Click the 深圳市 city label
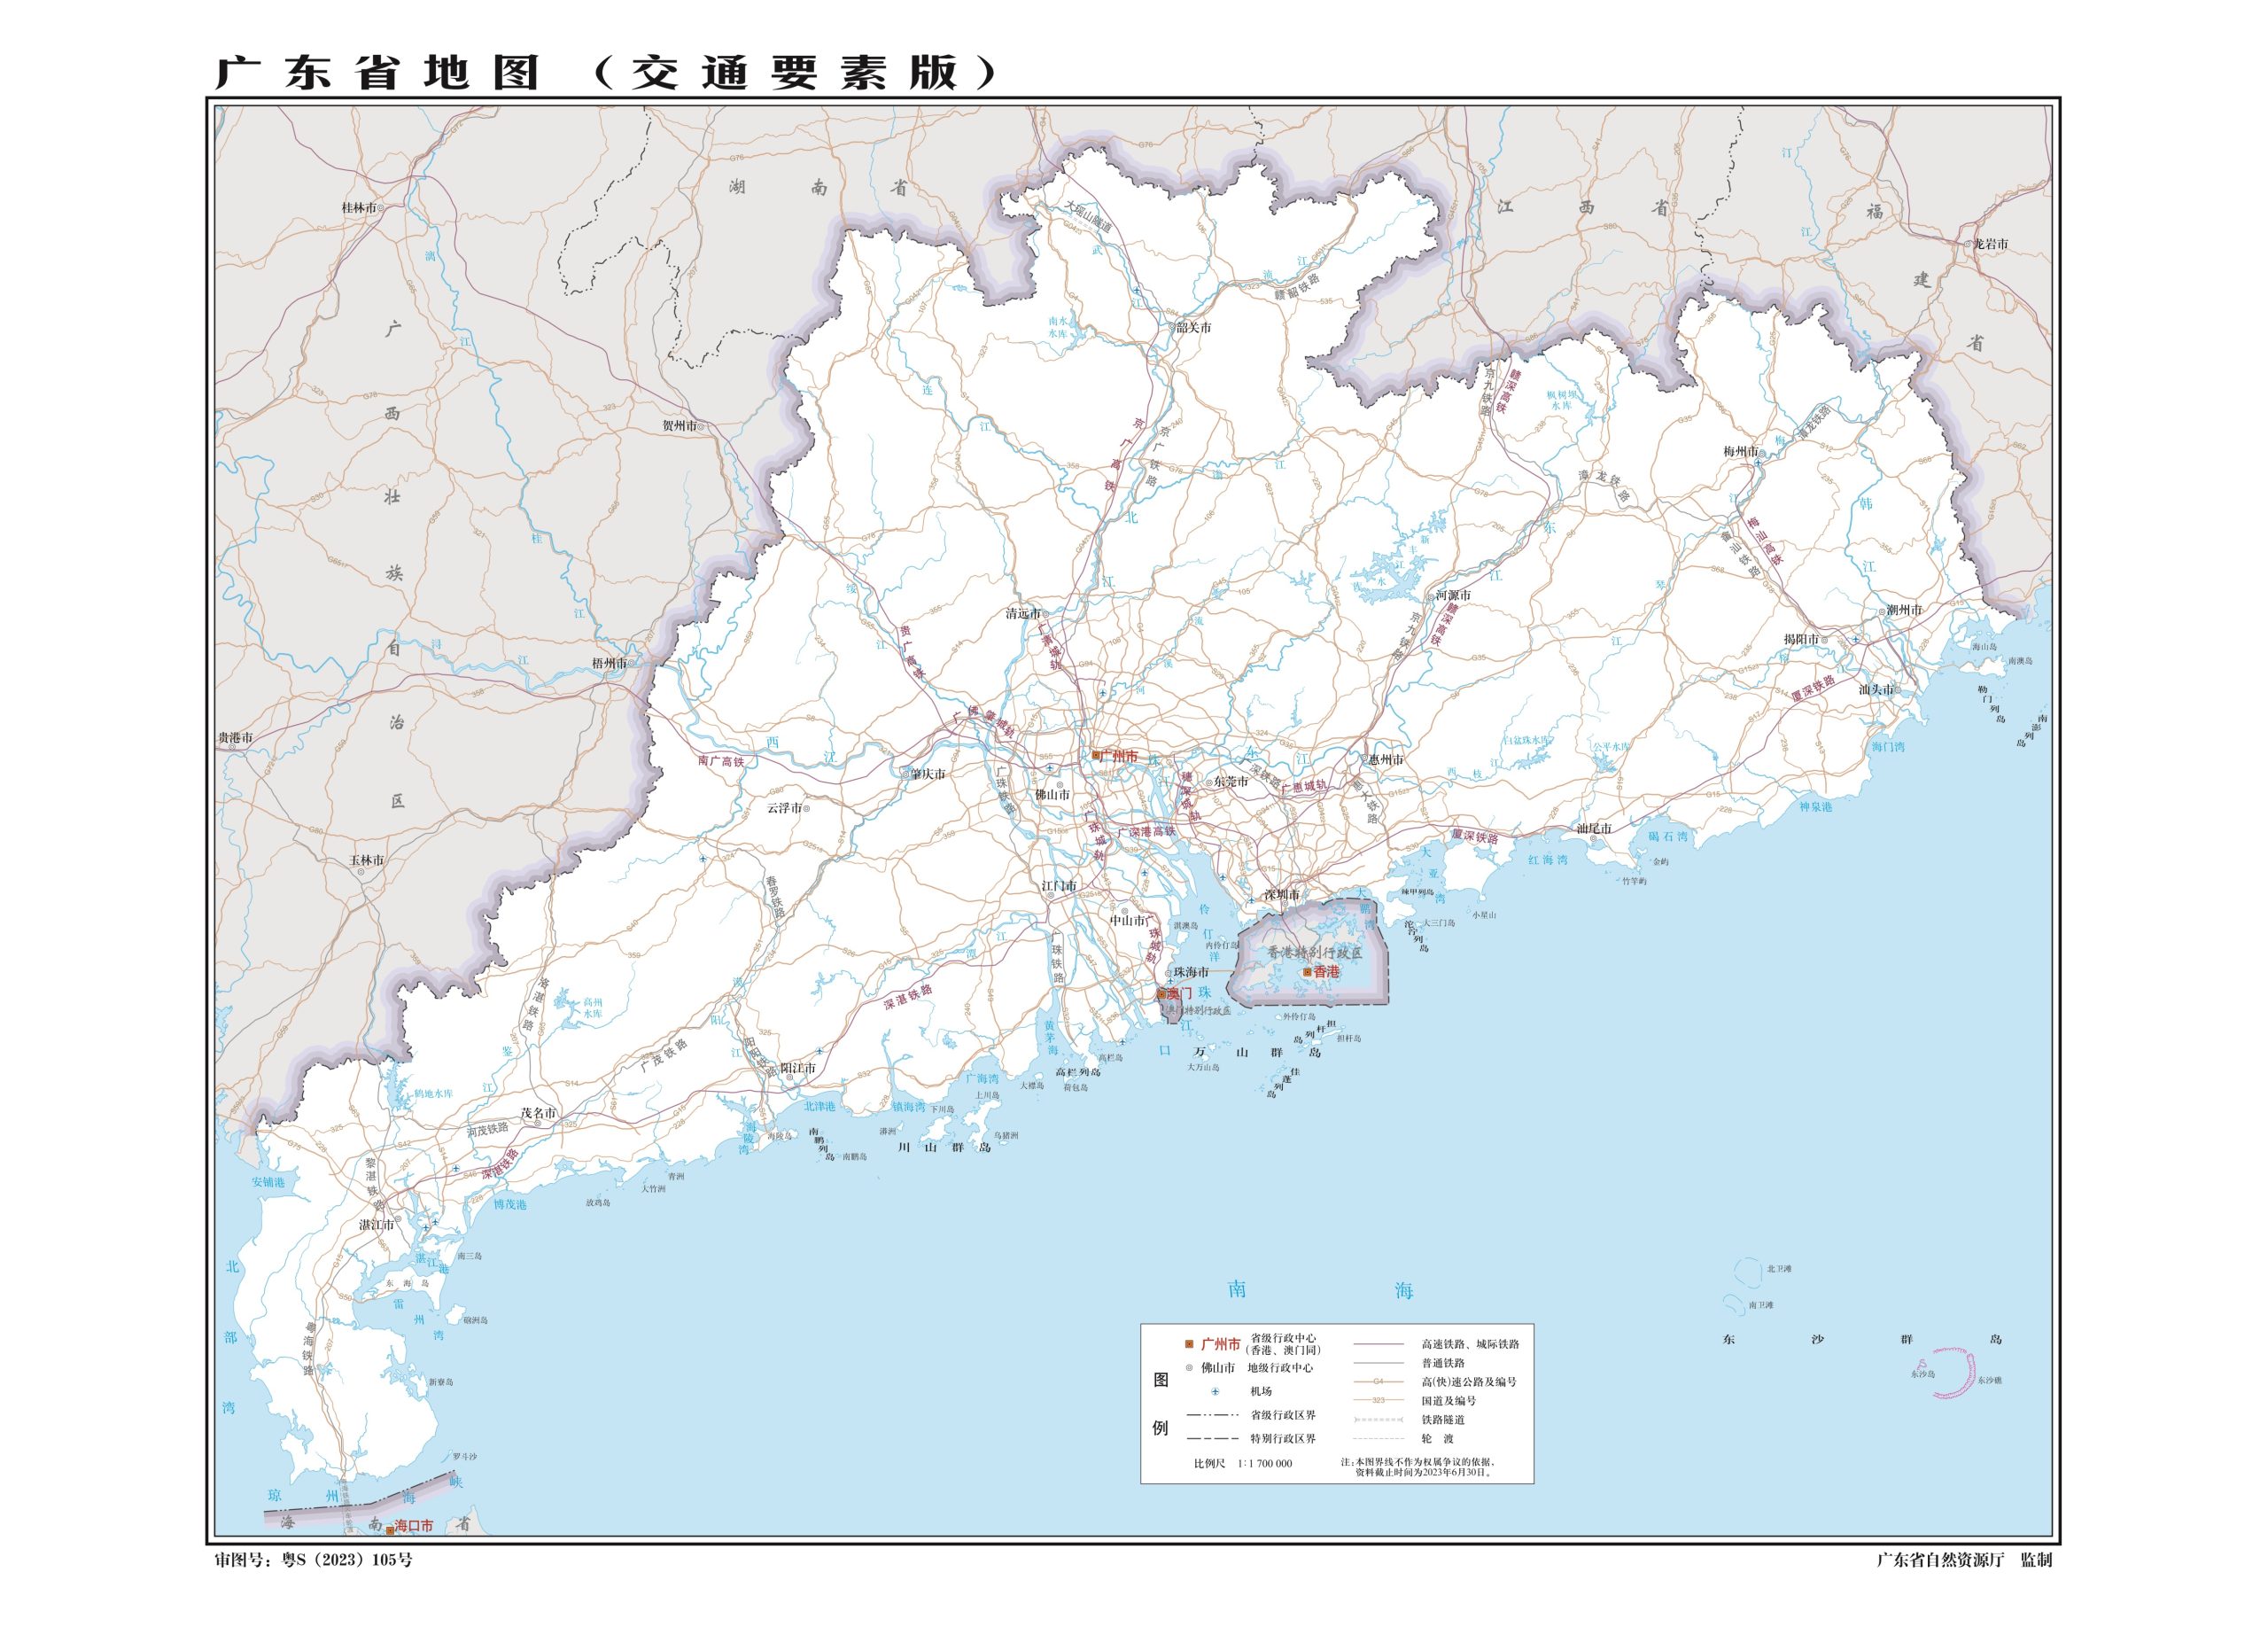 [x=1282, y=895]
